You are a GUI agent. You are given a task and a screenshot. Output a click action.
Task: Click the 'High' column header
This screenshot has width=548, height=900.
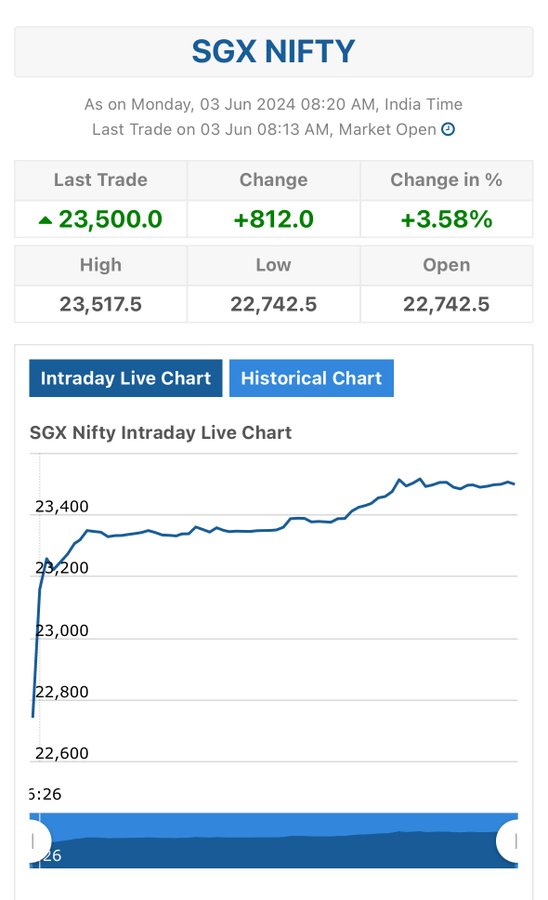[100, 265]
